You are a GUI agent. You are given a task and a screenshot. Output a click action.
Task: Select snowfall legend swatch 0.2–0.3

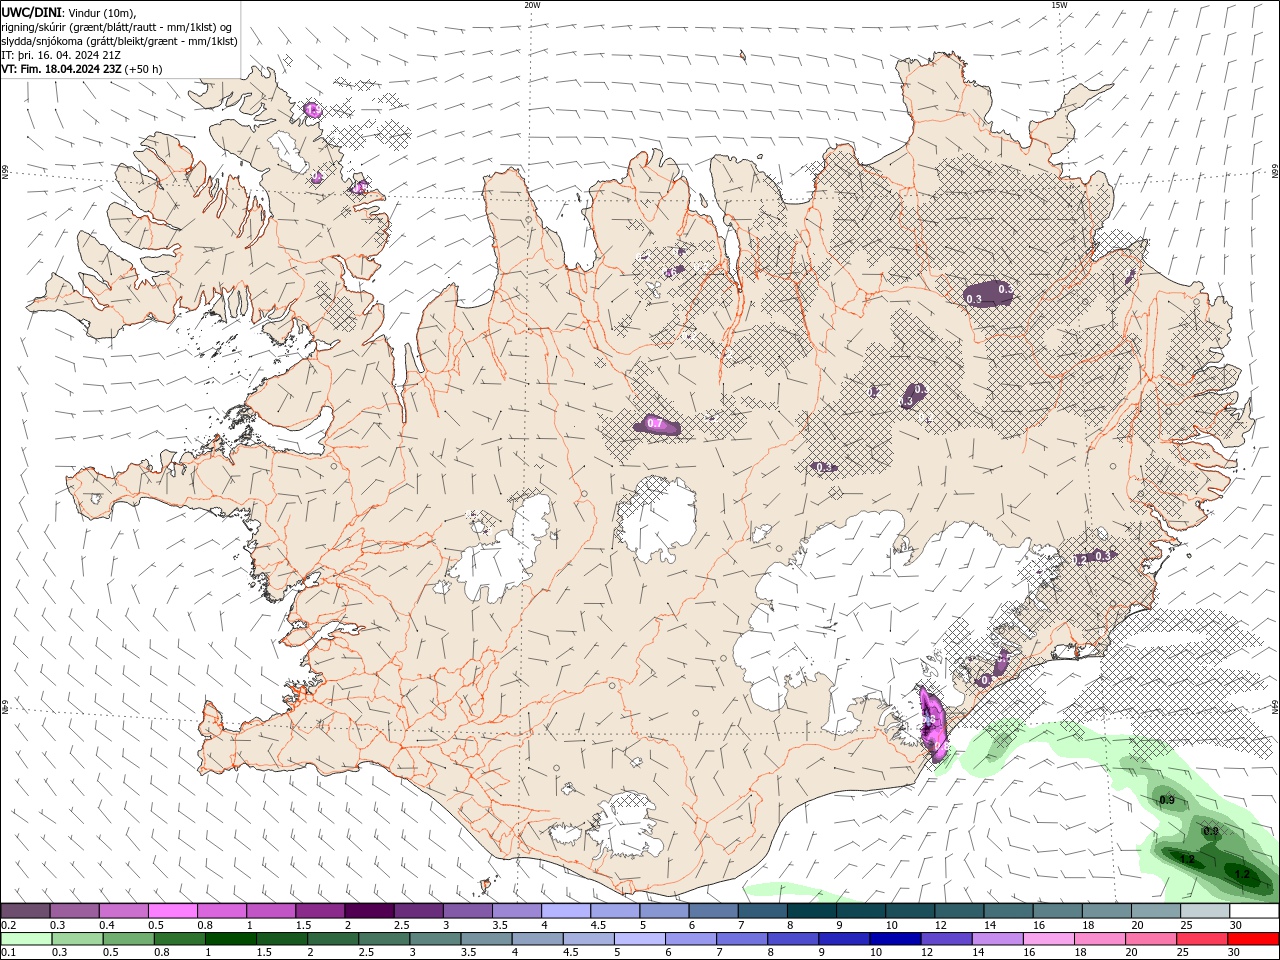pyautogui.click(x=25, y=911)
